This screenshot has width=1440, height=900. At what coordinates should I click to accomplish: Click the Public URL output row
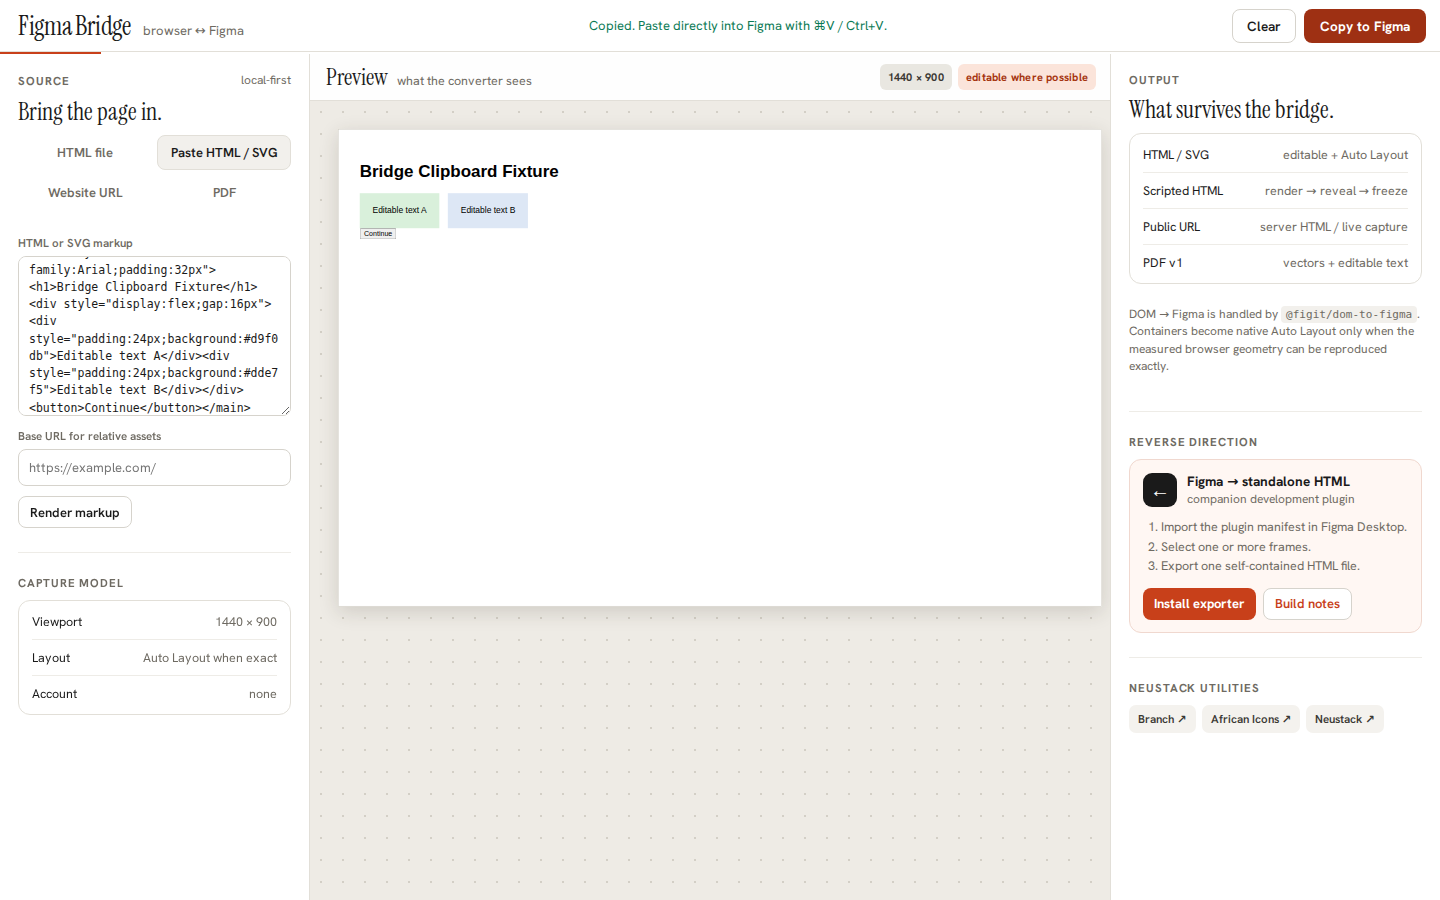pyautogui.click(x=1275, y=227)
